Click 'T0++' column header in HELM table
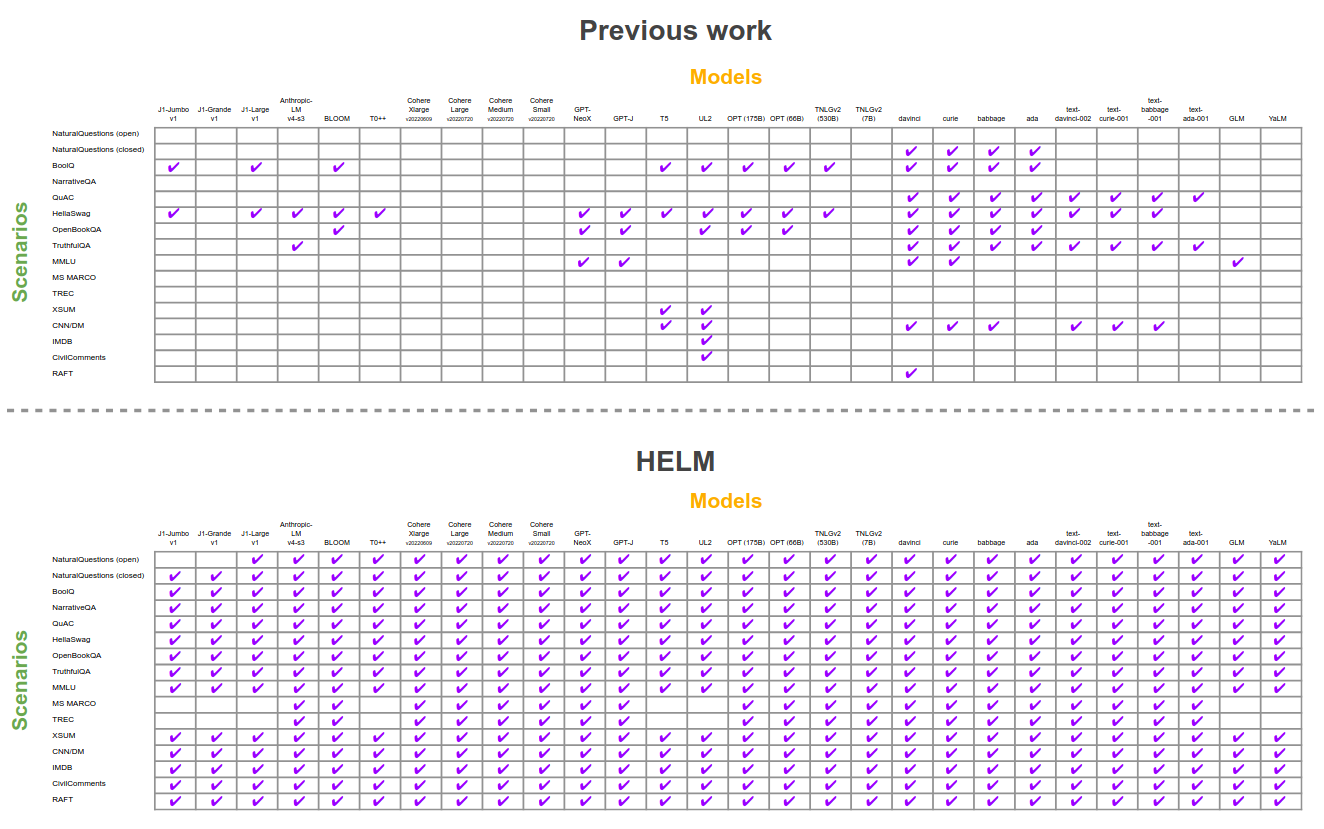 click(378, 543)
